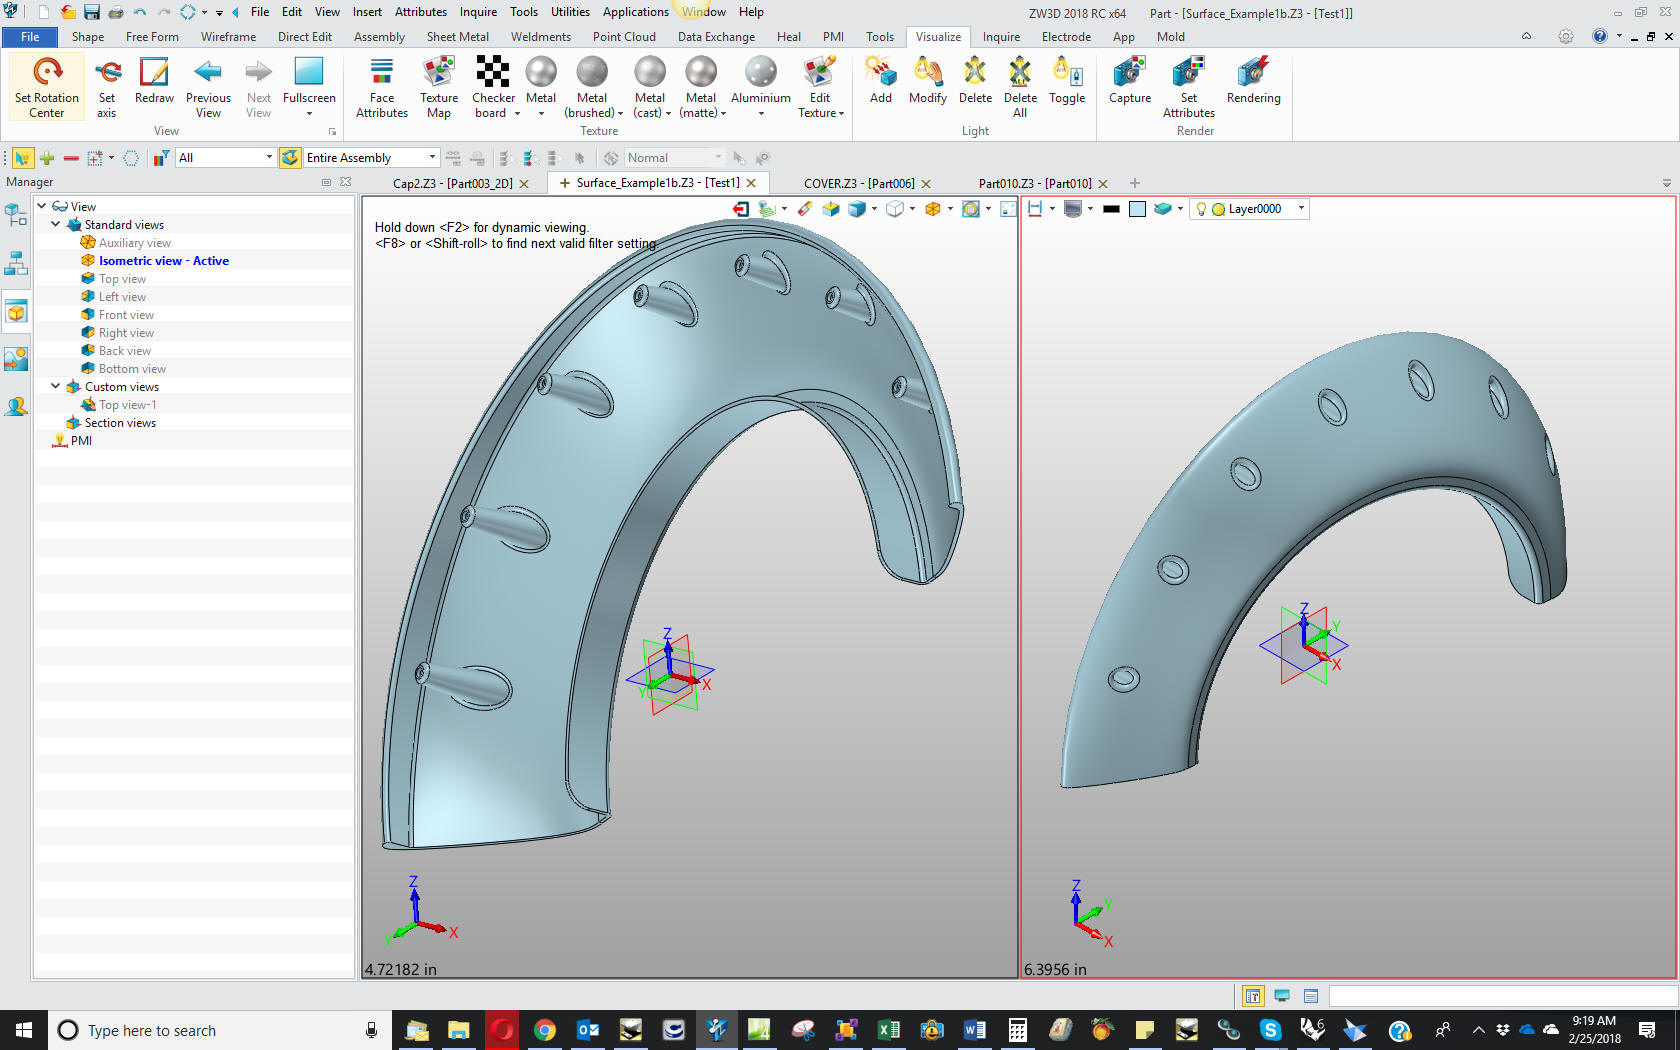Delete a light using the Delete icon
Viewport: 1680px width, 1050px height.
(975, 81)
